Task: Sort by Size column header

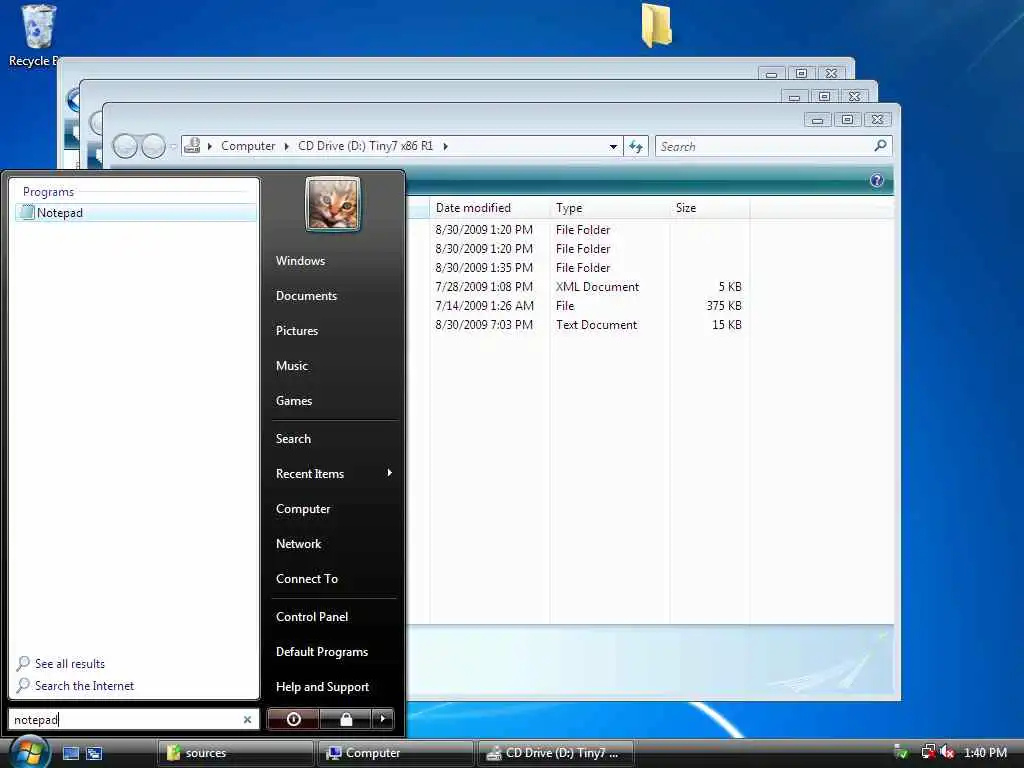Action: point(710,208)
